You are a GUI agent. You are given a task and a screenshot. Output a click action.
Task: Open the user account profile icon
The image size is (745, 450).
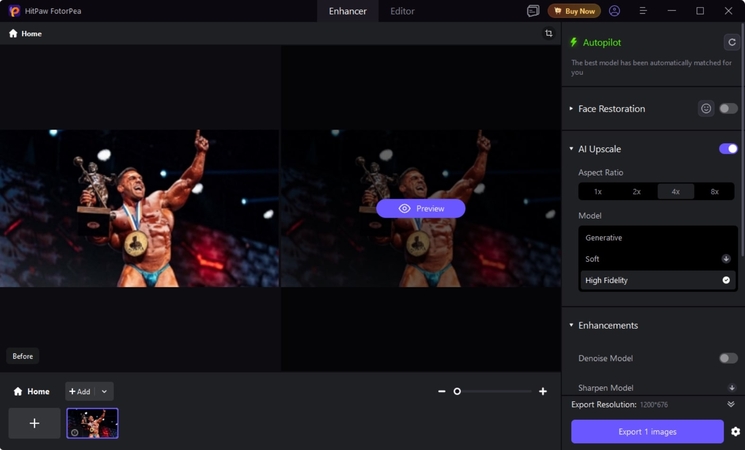[614, 11]
